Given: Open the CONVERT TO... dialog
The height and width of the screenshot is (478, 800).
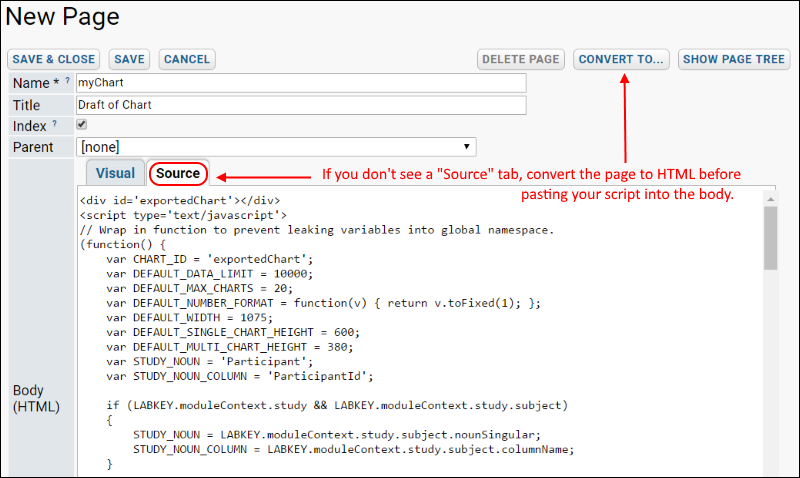Looking at the screenshot, I should pos(621,59).
